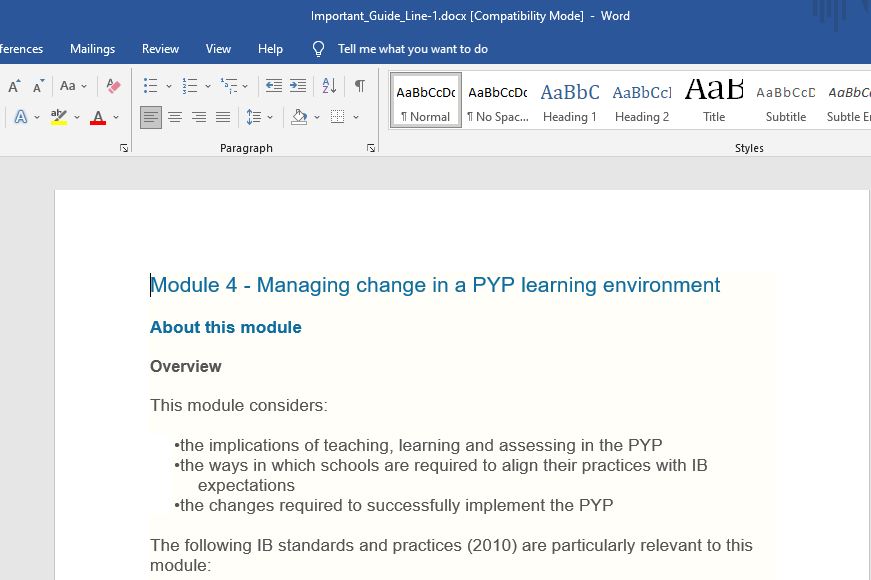This screenshot has width=871, height=580.
Task: Click the Tell me what you want to do box
Action: tap(413, 49)
